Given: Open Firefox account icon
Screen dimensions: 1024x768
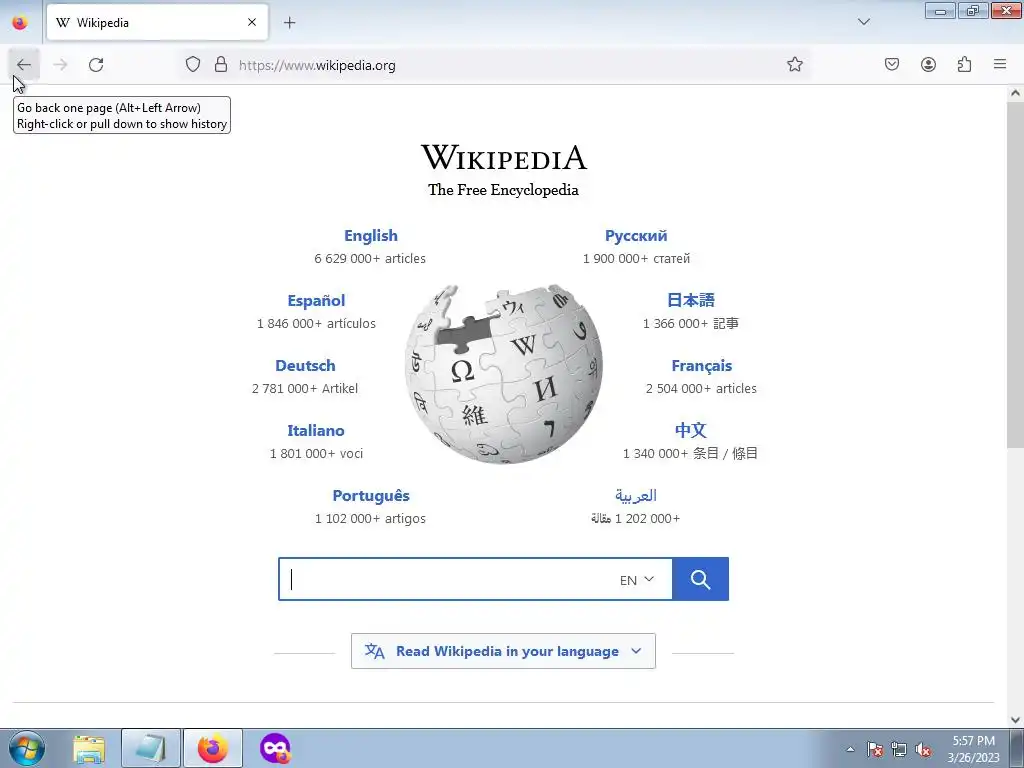Looking at the screenshot, I should 928,64.
